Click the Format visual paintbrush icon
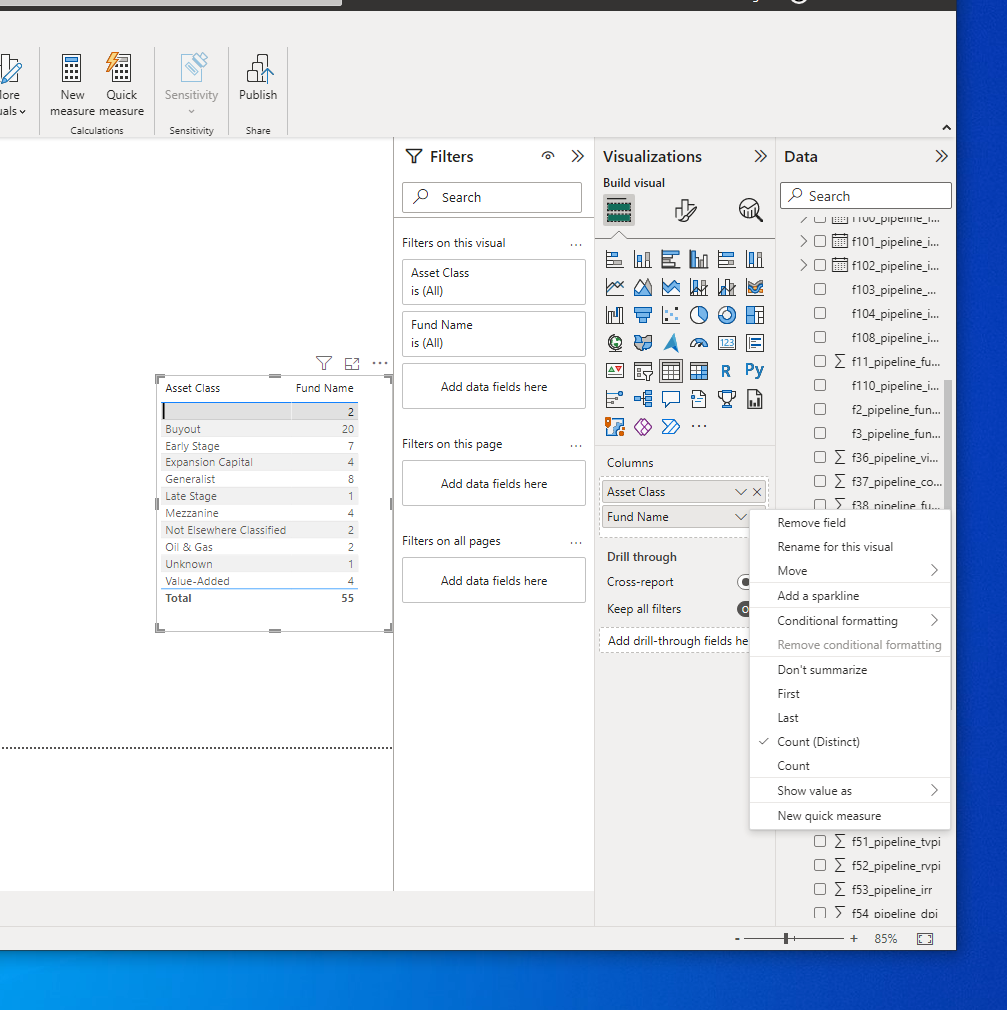The image size is (1007, 1010). [685, 210]
